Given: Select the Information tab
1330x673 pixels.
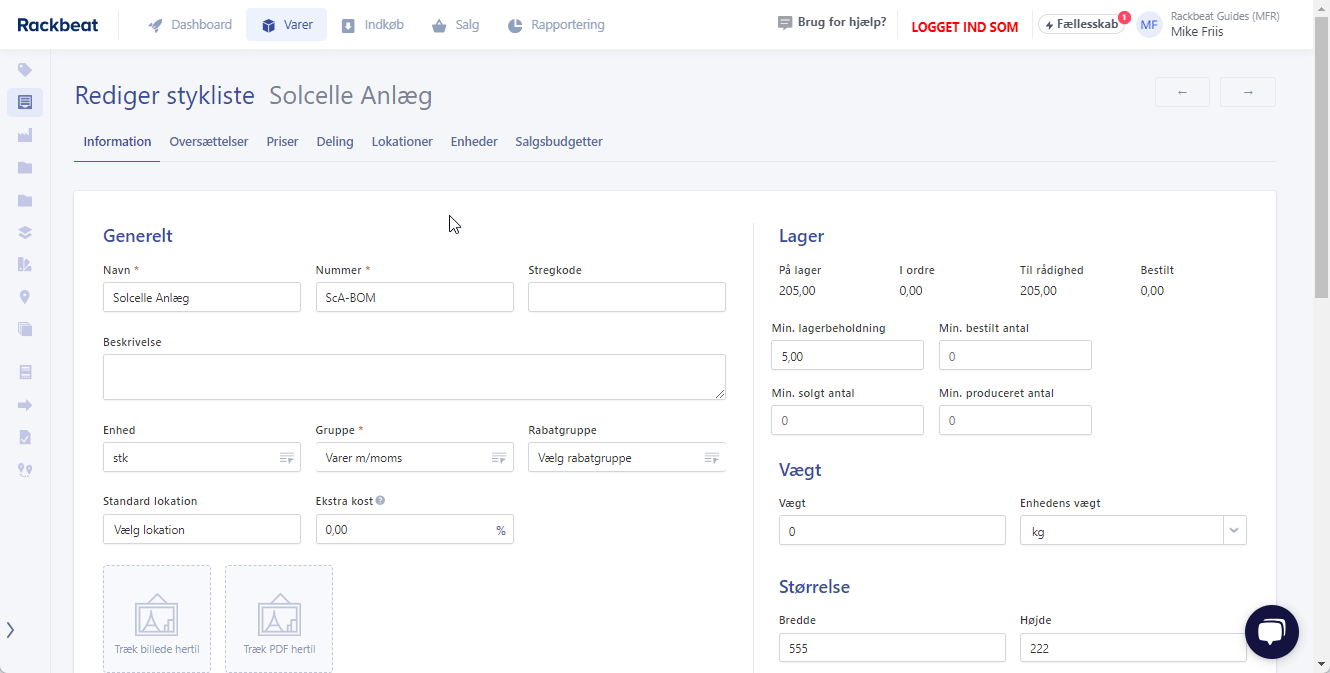Looking at the screenshot, I should 117,142.
